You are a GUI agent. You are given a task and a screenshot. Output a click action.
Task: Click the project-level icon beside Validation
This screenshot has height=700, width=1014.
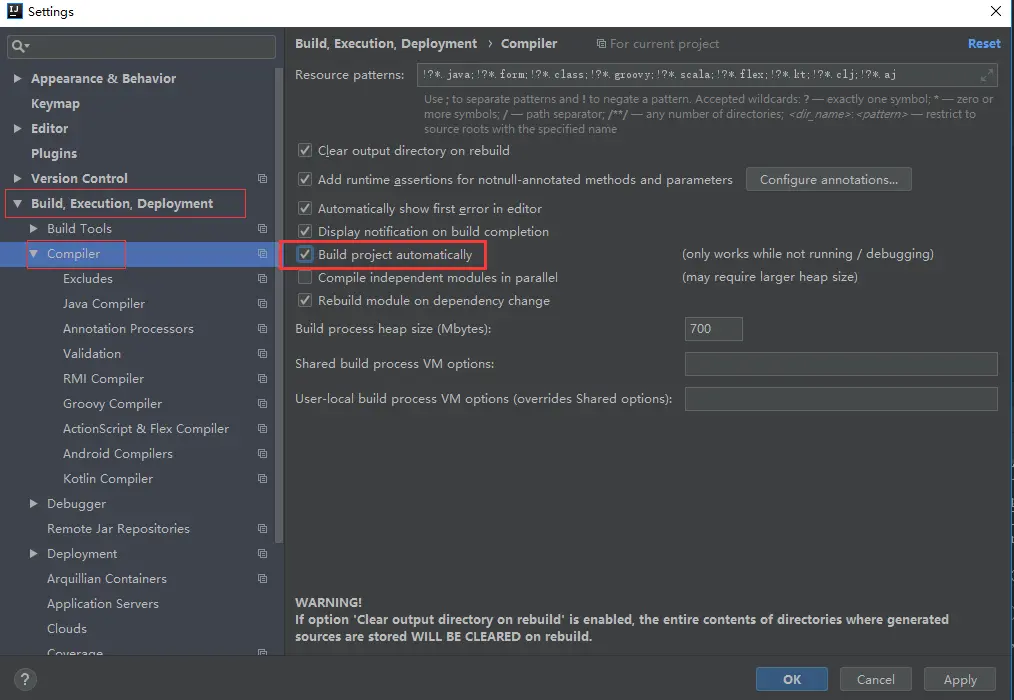[263, 354]
